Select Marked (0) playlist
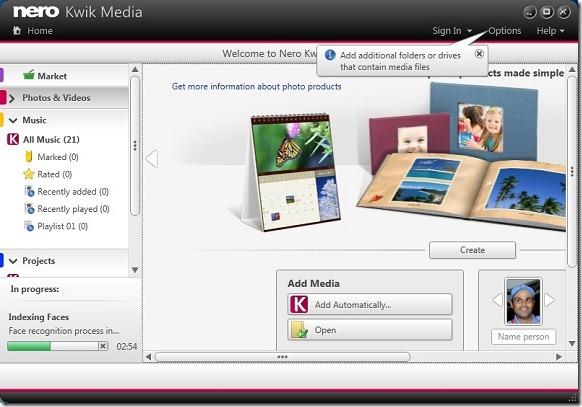This screenshot has width=582, height=407. [58, 157]
